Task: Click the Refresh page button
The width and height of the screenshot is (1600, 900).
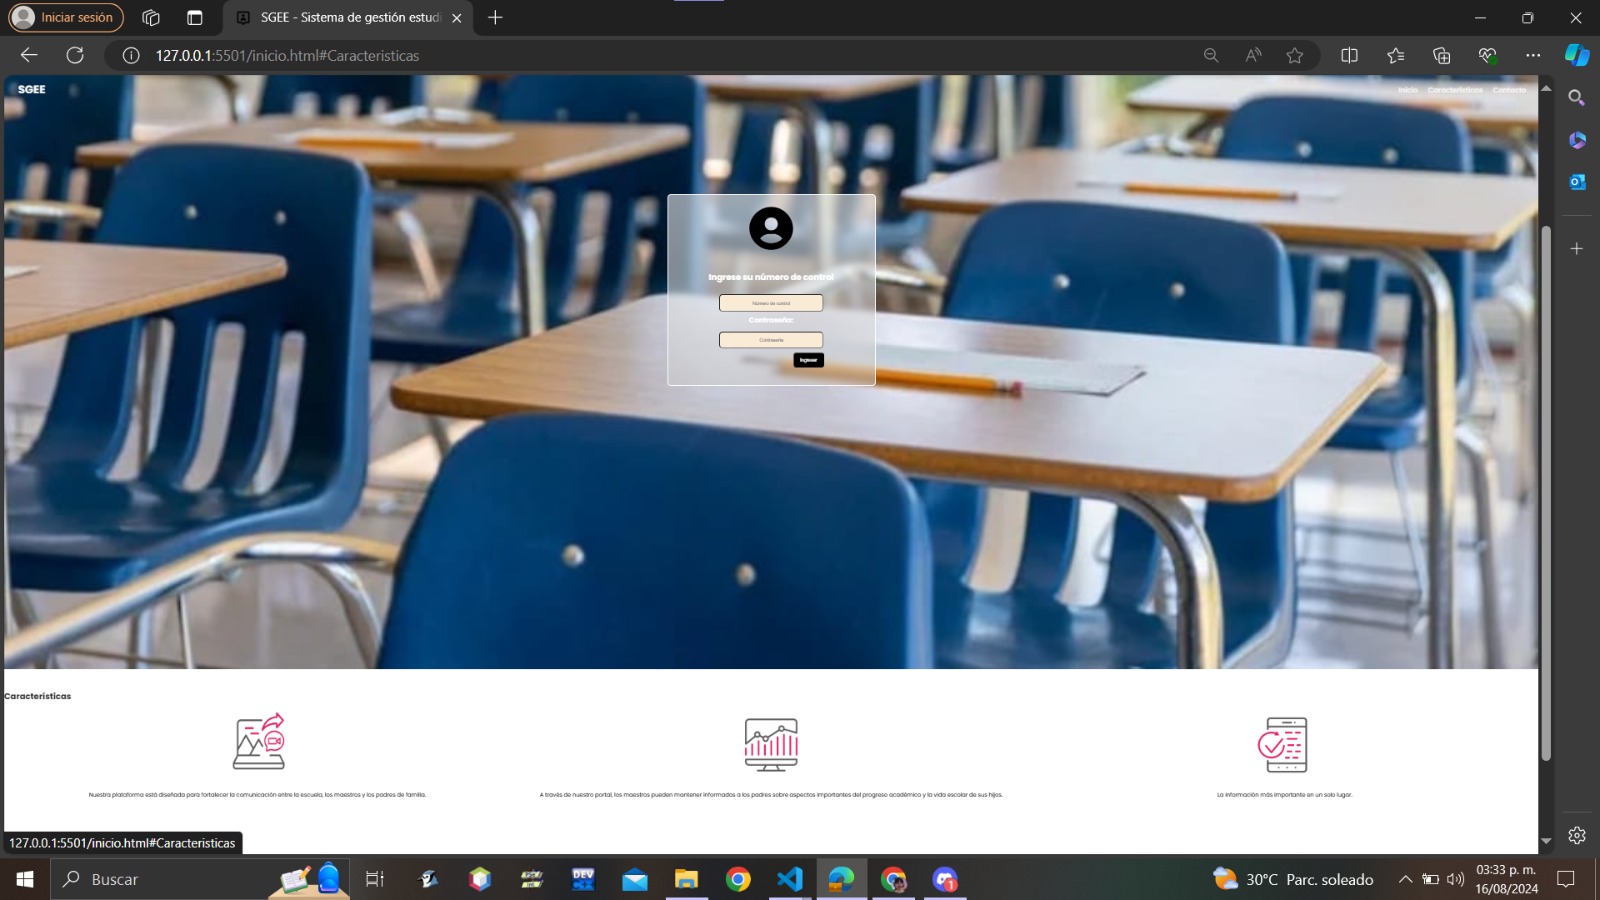Action: (75, 56)
